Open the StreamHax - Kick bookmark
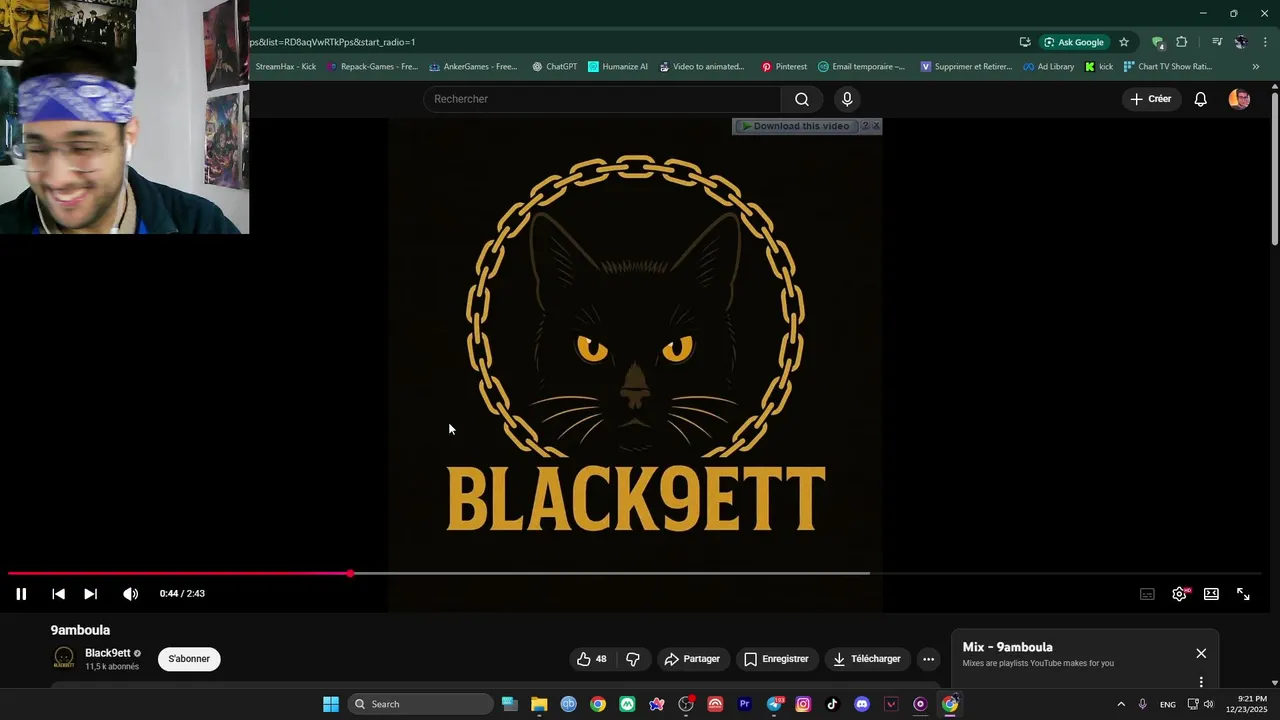The height and width of the screenshot is (720, 1280). [285, 67]
